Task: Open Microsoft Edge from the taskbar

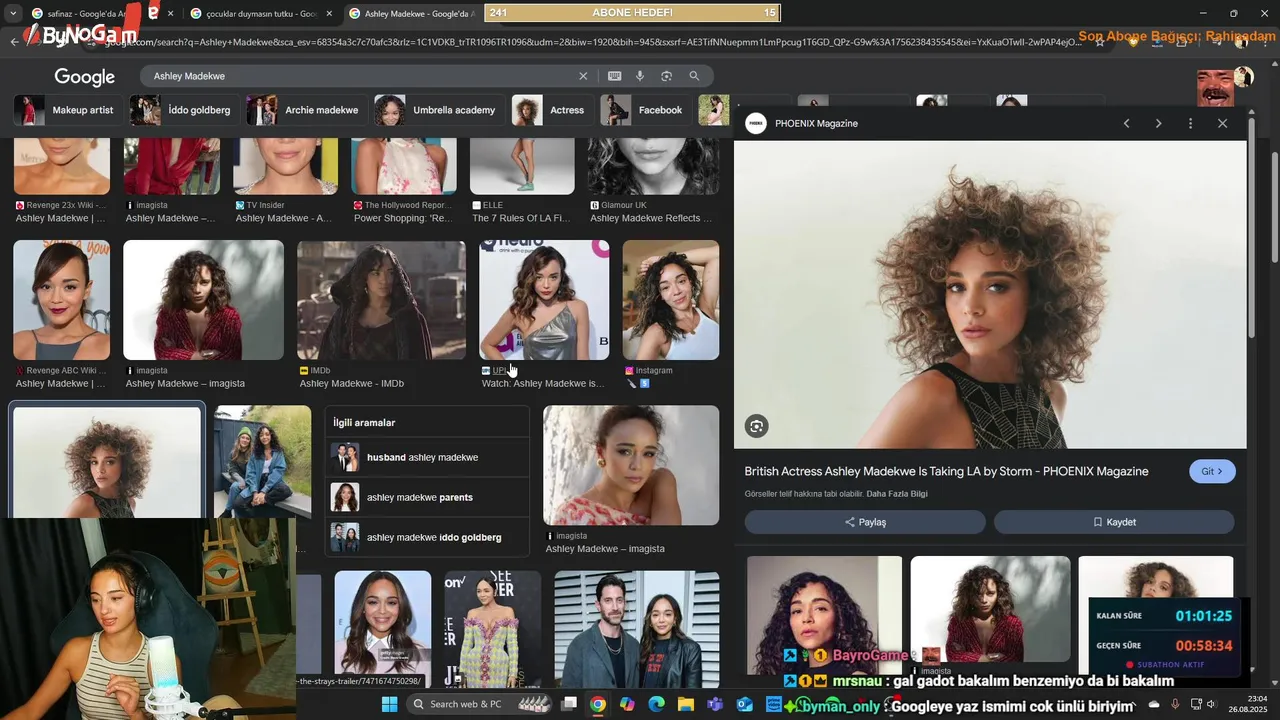Action: pos(656,704)
